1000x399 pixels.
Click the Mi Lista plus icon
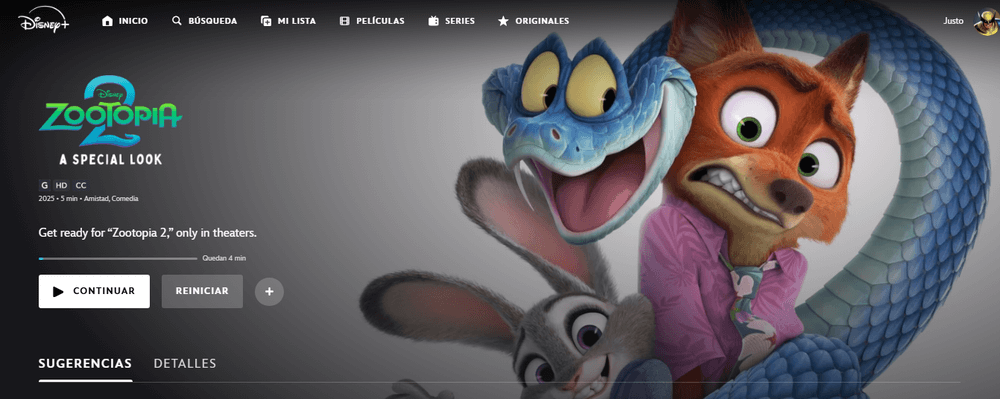(x=266, y=21)
